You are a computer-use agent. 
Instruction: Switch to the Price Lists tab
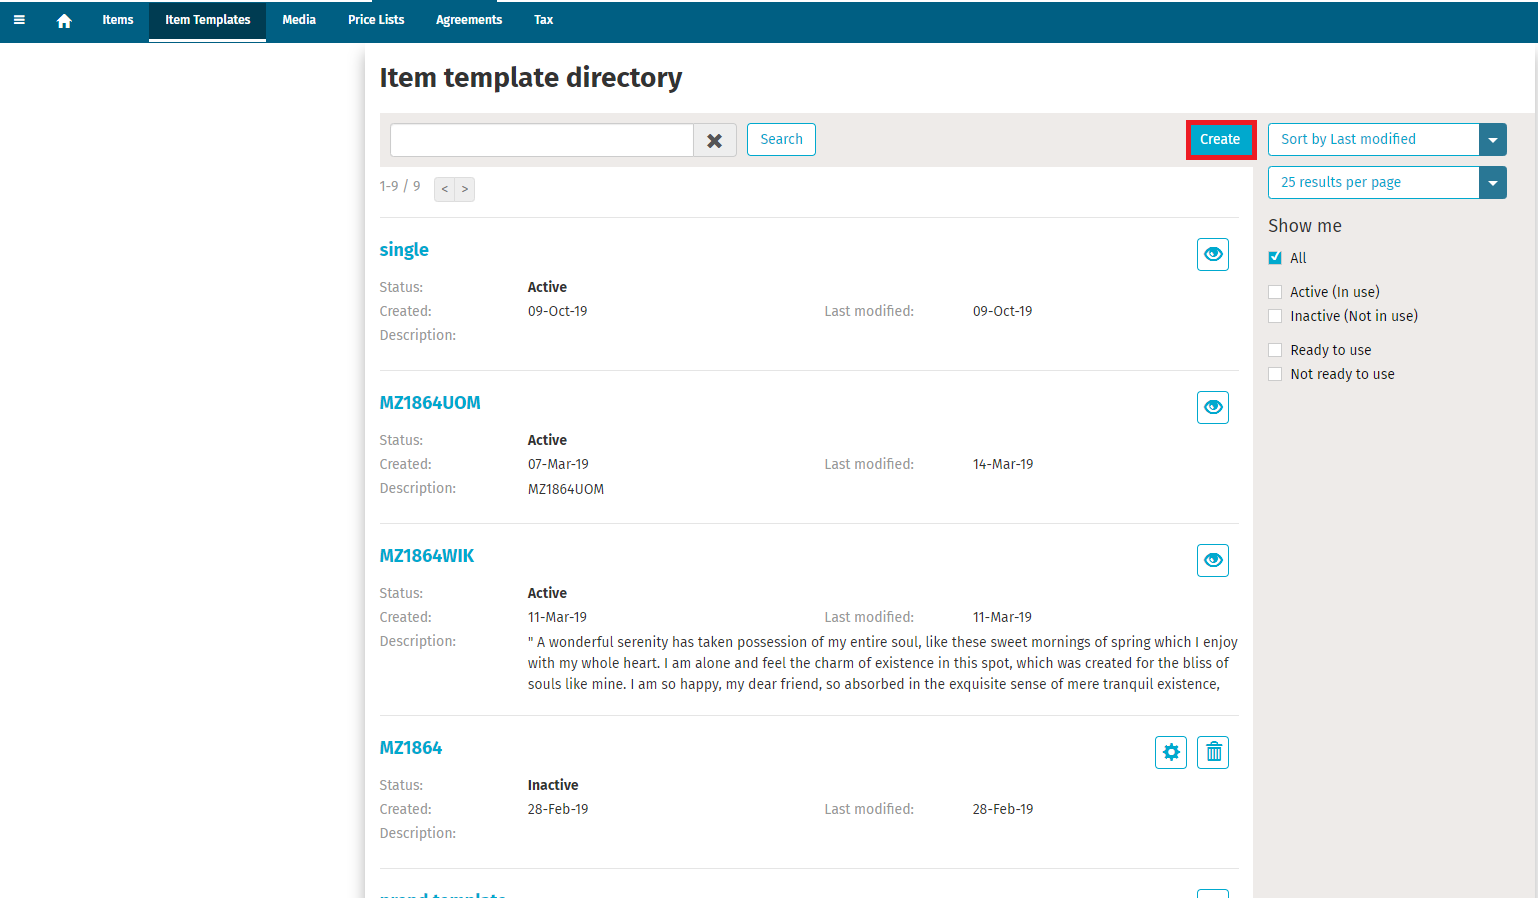pyautogui.click(x=376, y=20)
